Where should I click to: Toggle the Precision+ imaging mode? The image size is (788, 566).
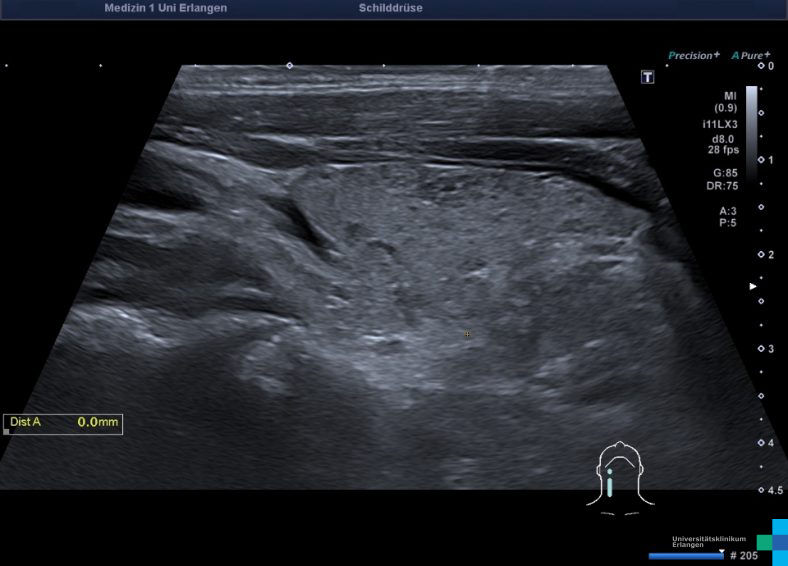(x=693, y=56)
